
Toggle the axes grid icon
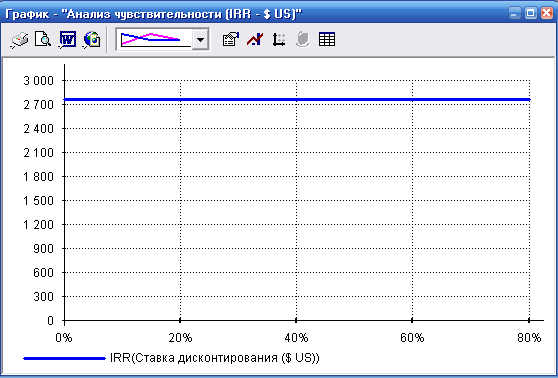point(279,39)
